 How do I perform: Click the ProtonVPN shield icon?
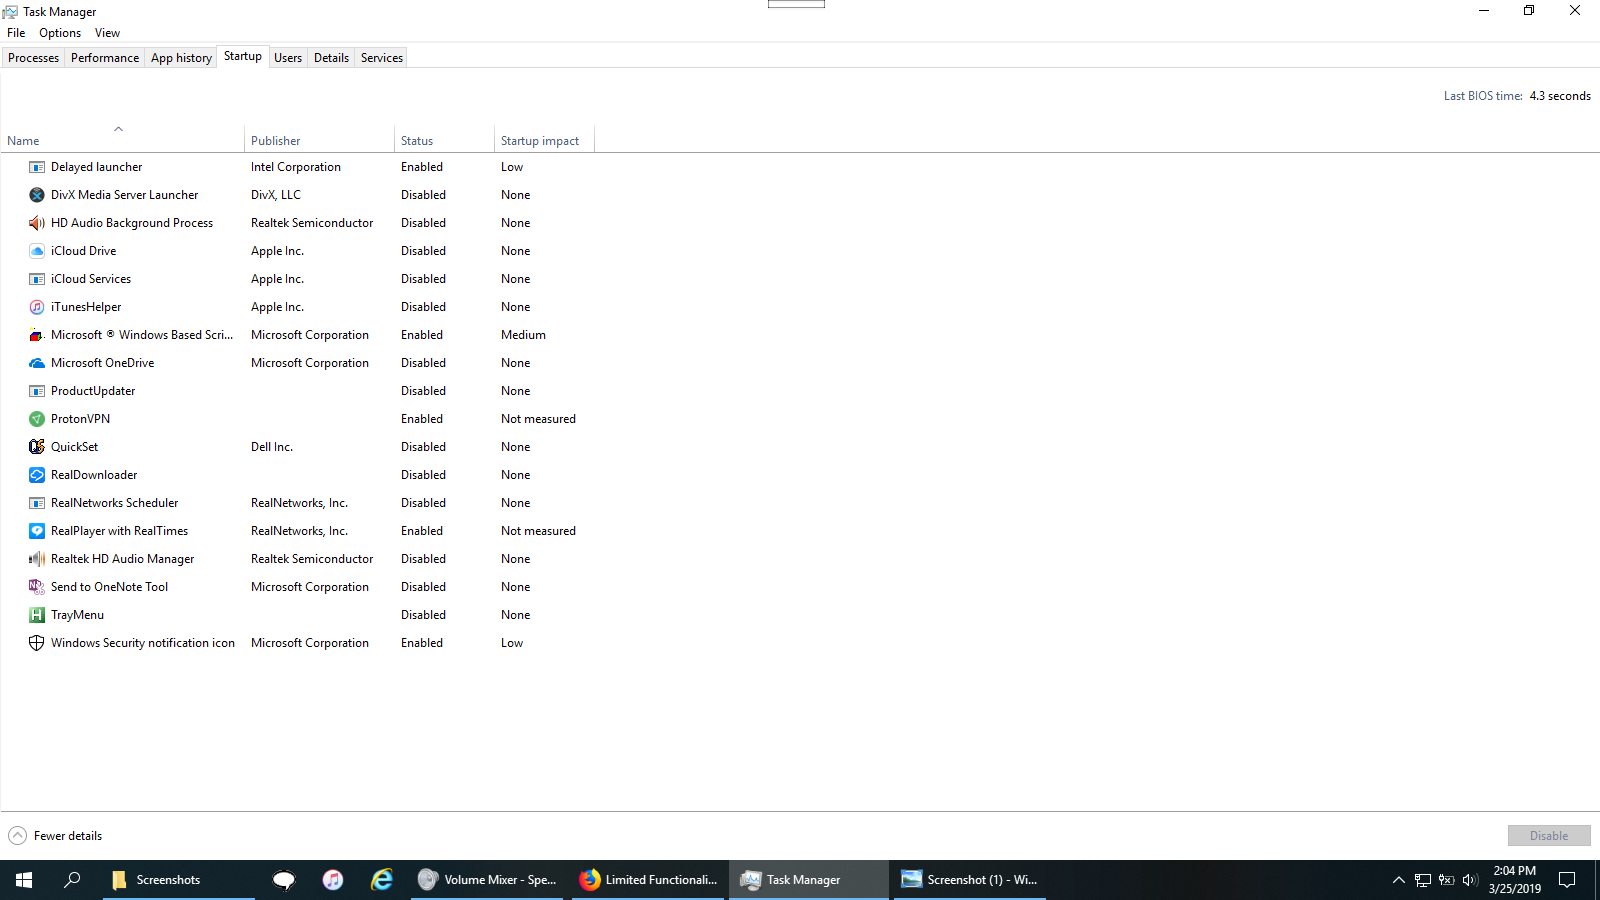coord(37,419)
